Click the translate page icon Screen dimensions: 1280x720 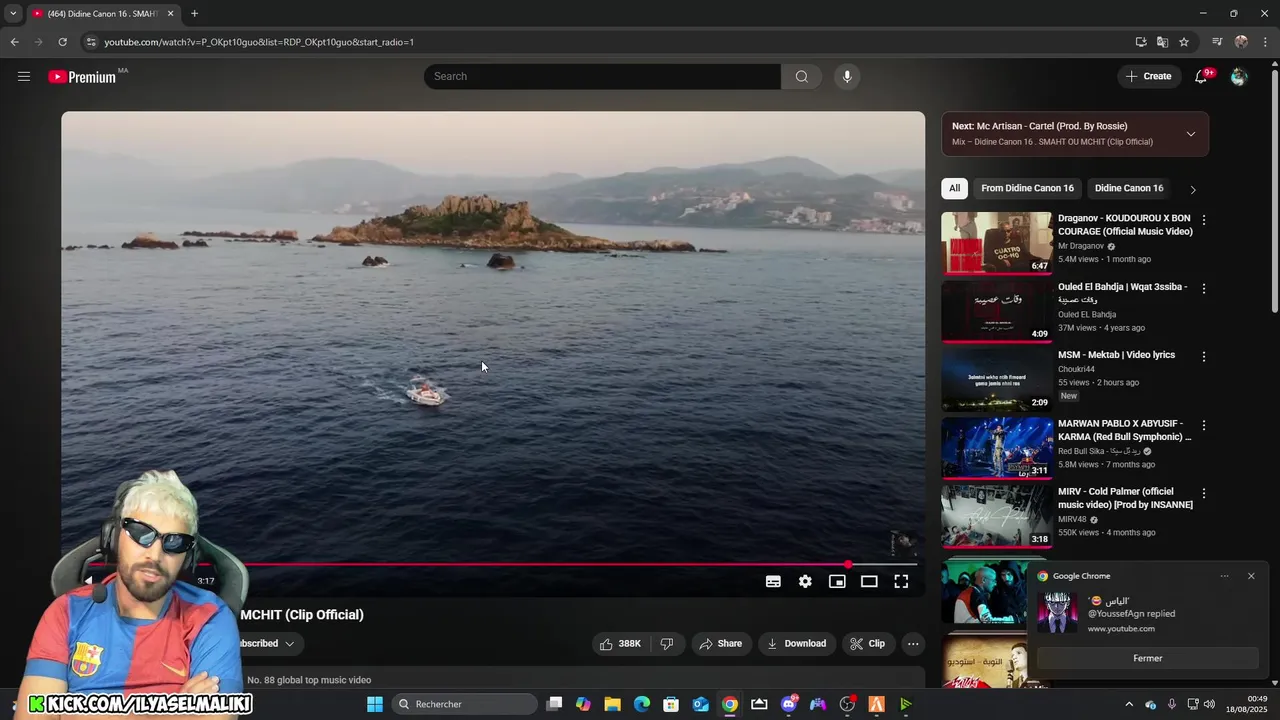[1162, 42]
